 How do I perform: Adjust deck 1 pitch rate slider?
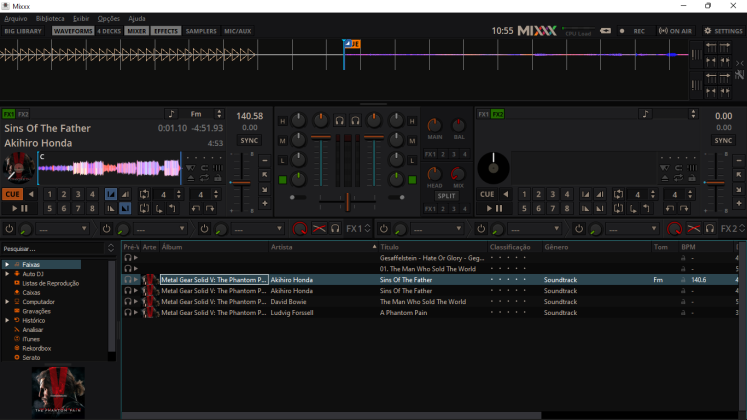242,182
